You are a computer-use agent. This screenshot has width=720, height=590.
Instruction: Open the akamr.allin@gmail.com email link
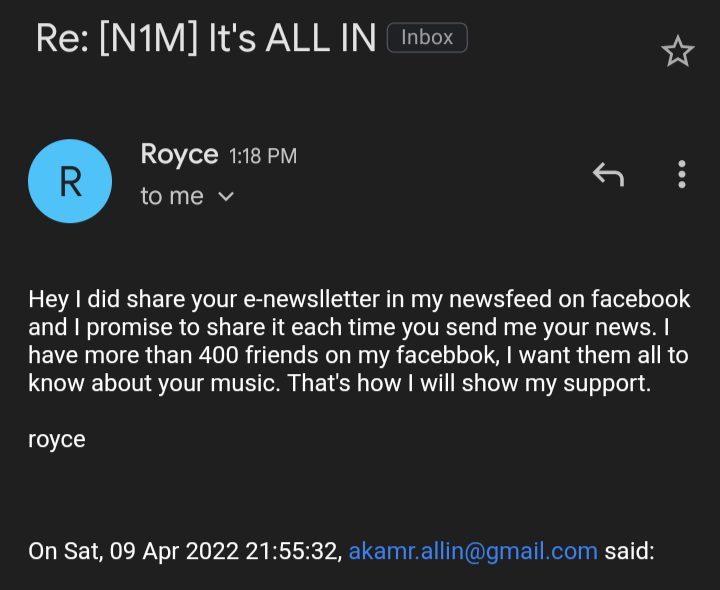click(473, 551)
